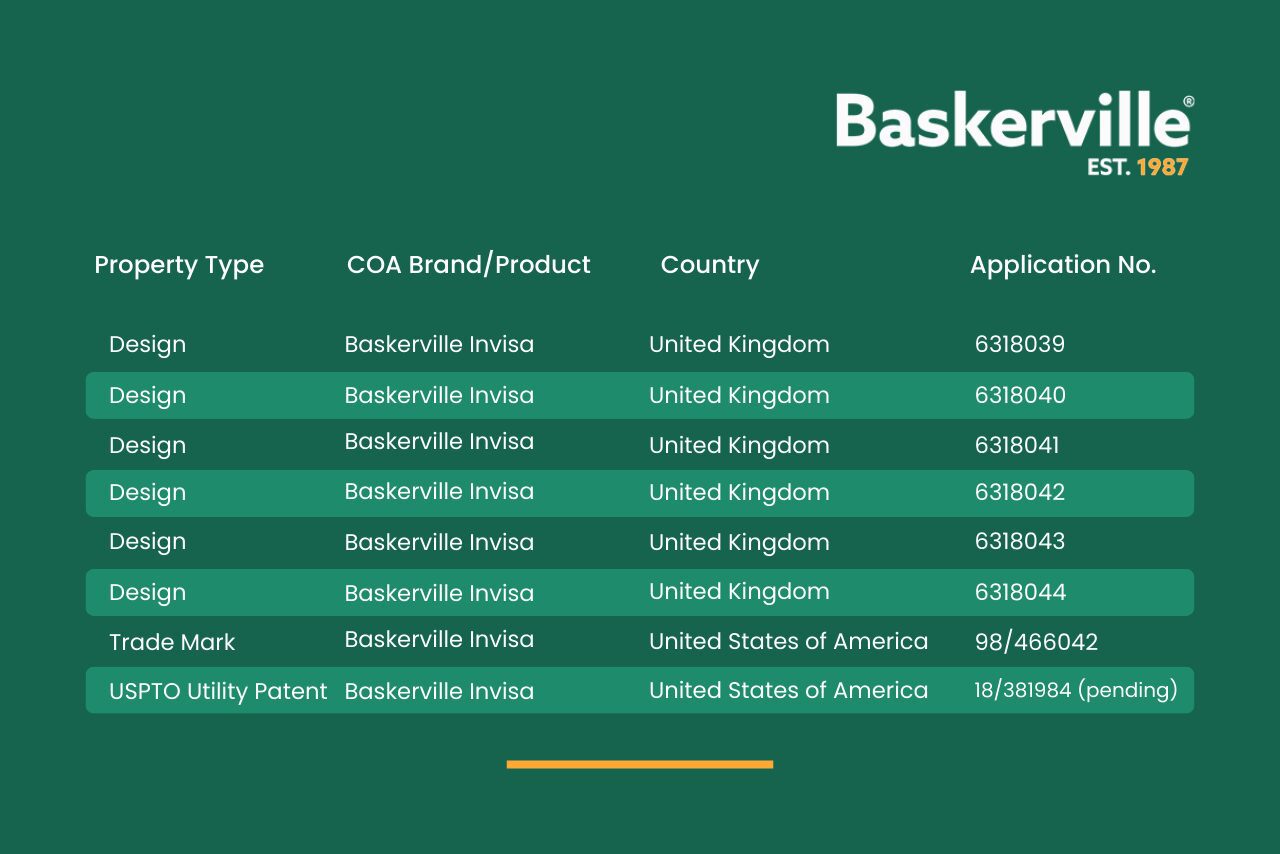The width and height of the screenshot is (1280, 854).
Task: Click Baskerville Invisa in USPTO Utility Patent row
Action: [x=439, y=692]
